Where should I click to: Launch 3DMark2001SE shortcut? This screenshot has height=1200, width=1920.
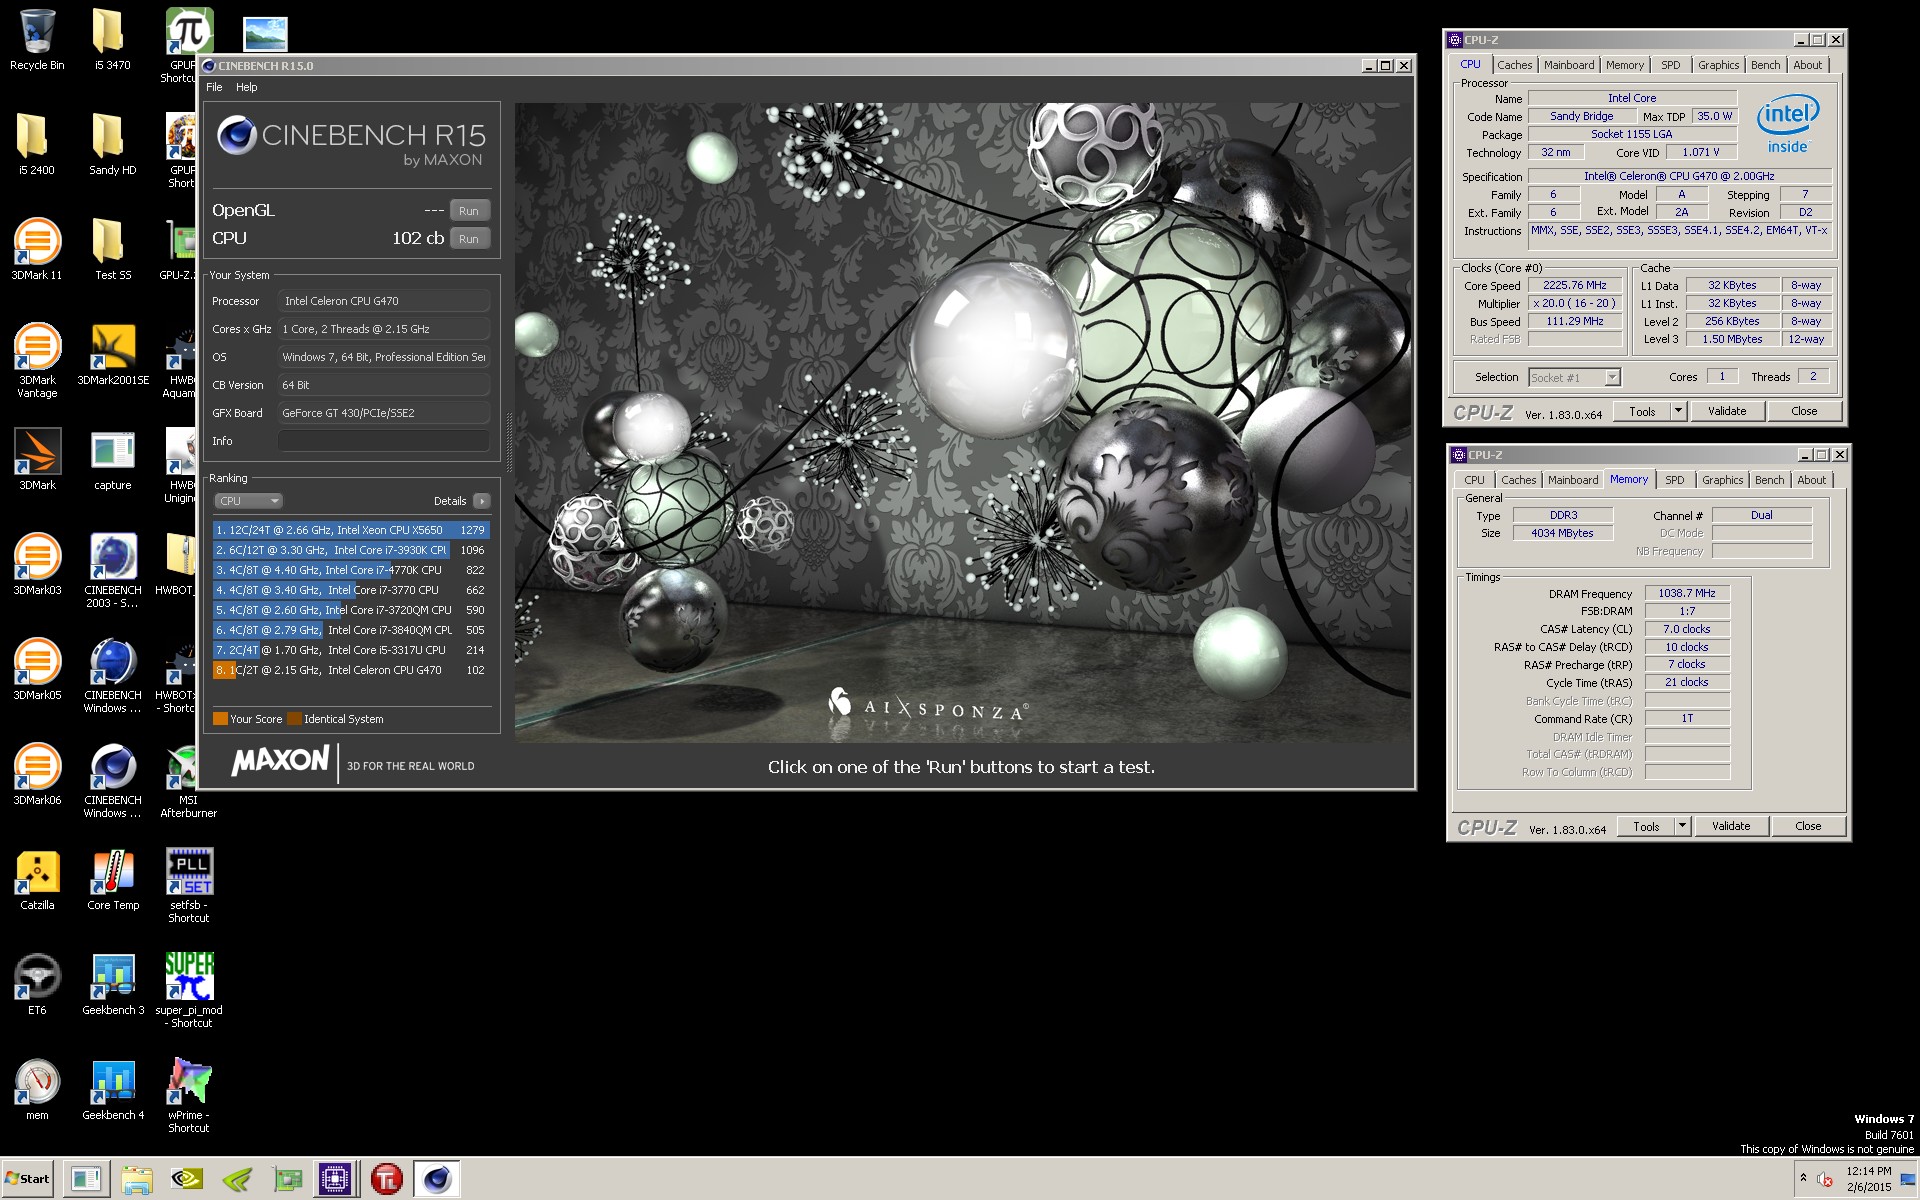click(112, 355)
